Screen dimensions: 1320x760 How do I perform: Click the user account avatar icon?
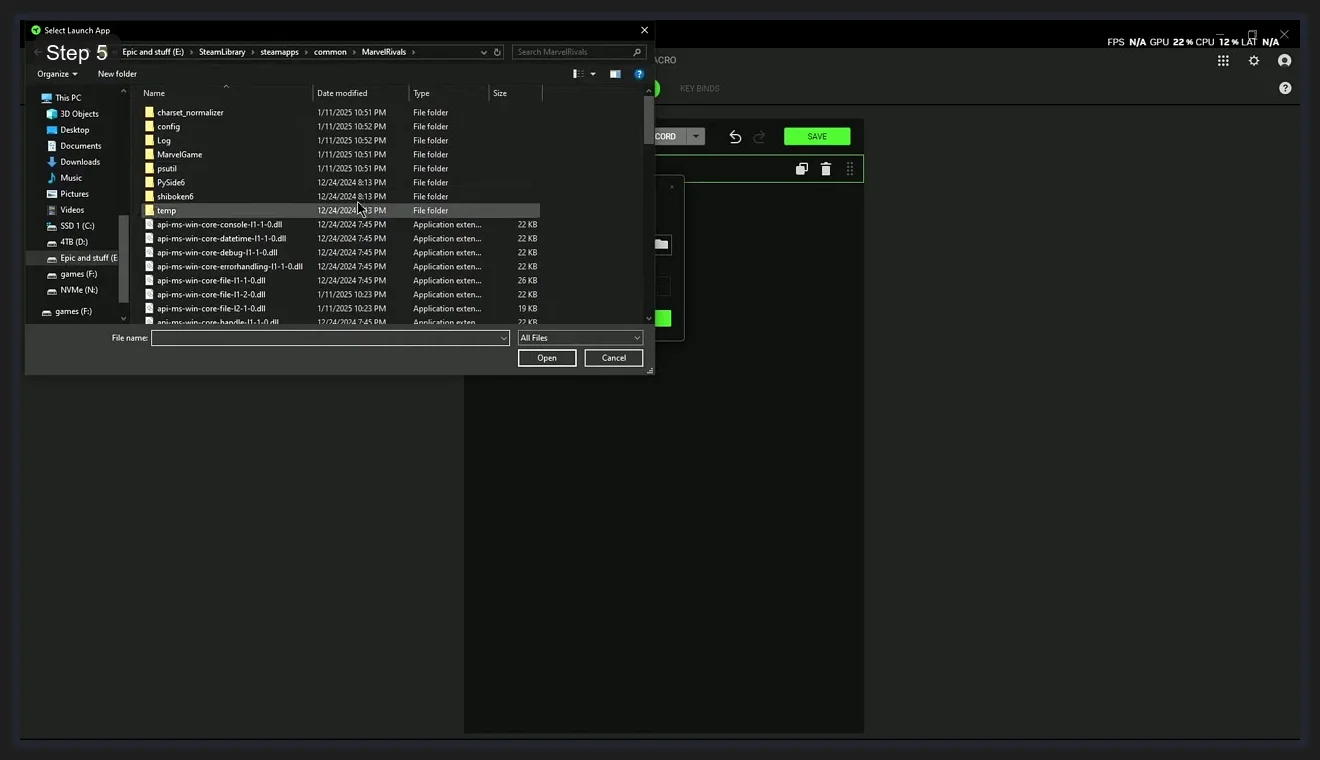[1285, 60]
